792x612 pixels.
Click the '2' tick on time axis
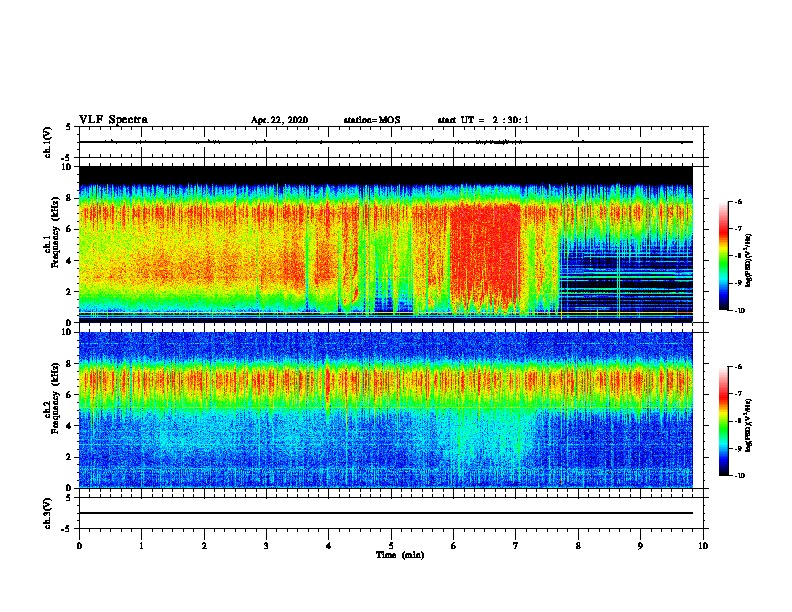click(204, 546)
